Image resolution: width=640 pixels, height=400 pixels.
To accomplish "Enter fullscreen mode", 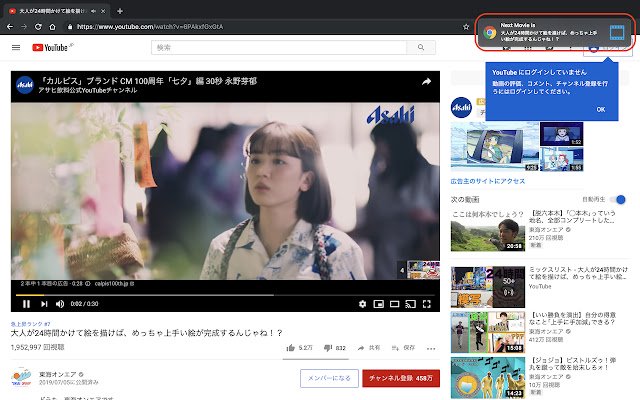I will (427, 304).
